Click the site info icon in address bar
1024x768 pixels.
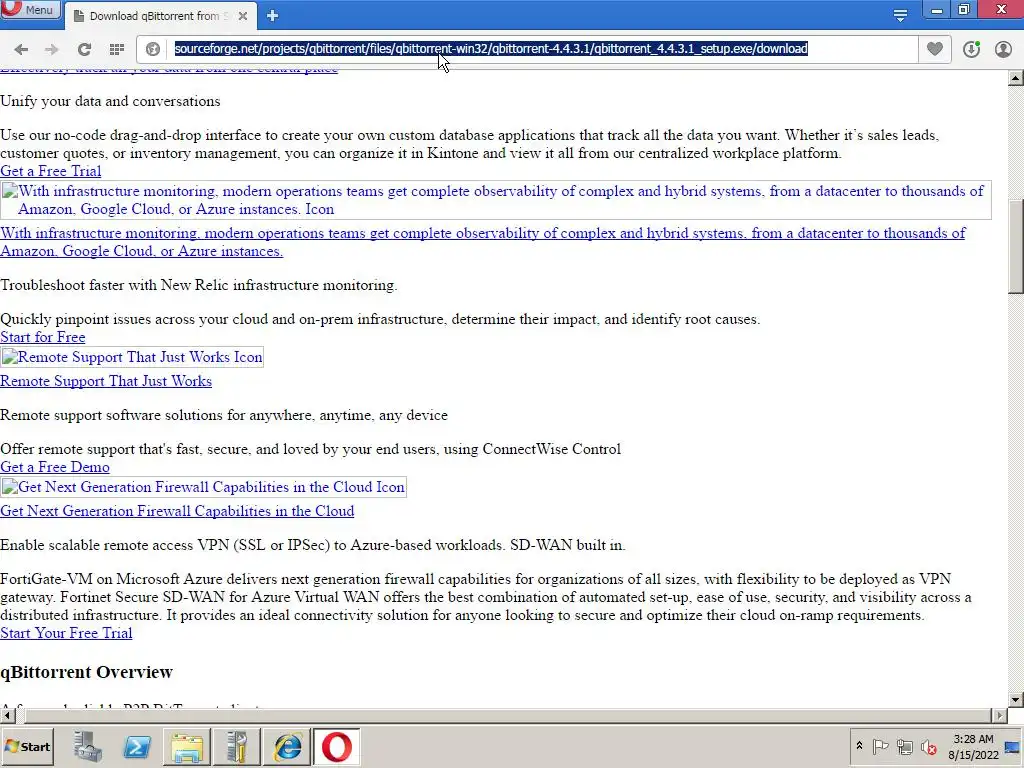tap(153, 49)
